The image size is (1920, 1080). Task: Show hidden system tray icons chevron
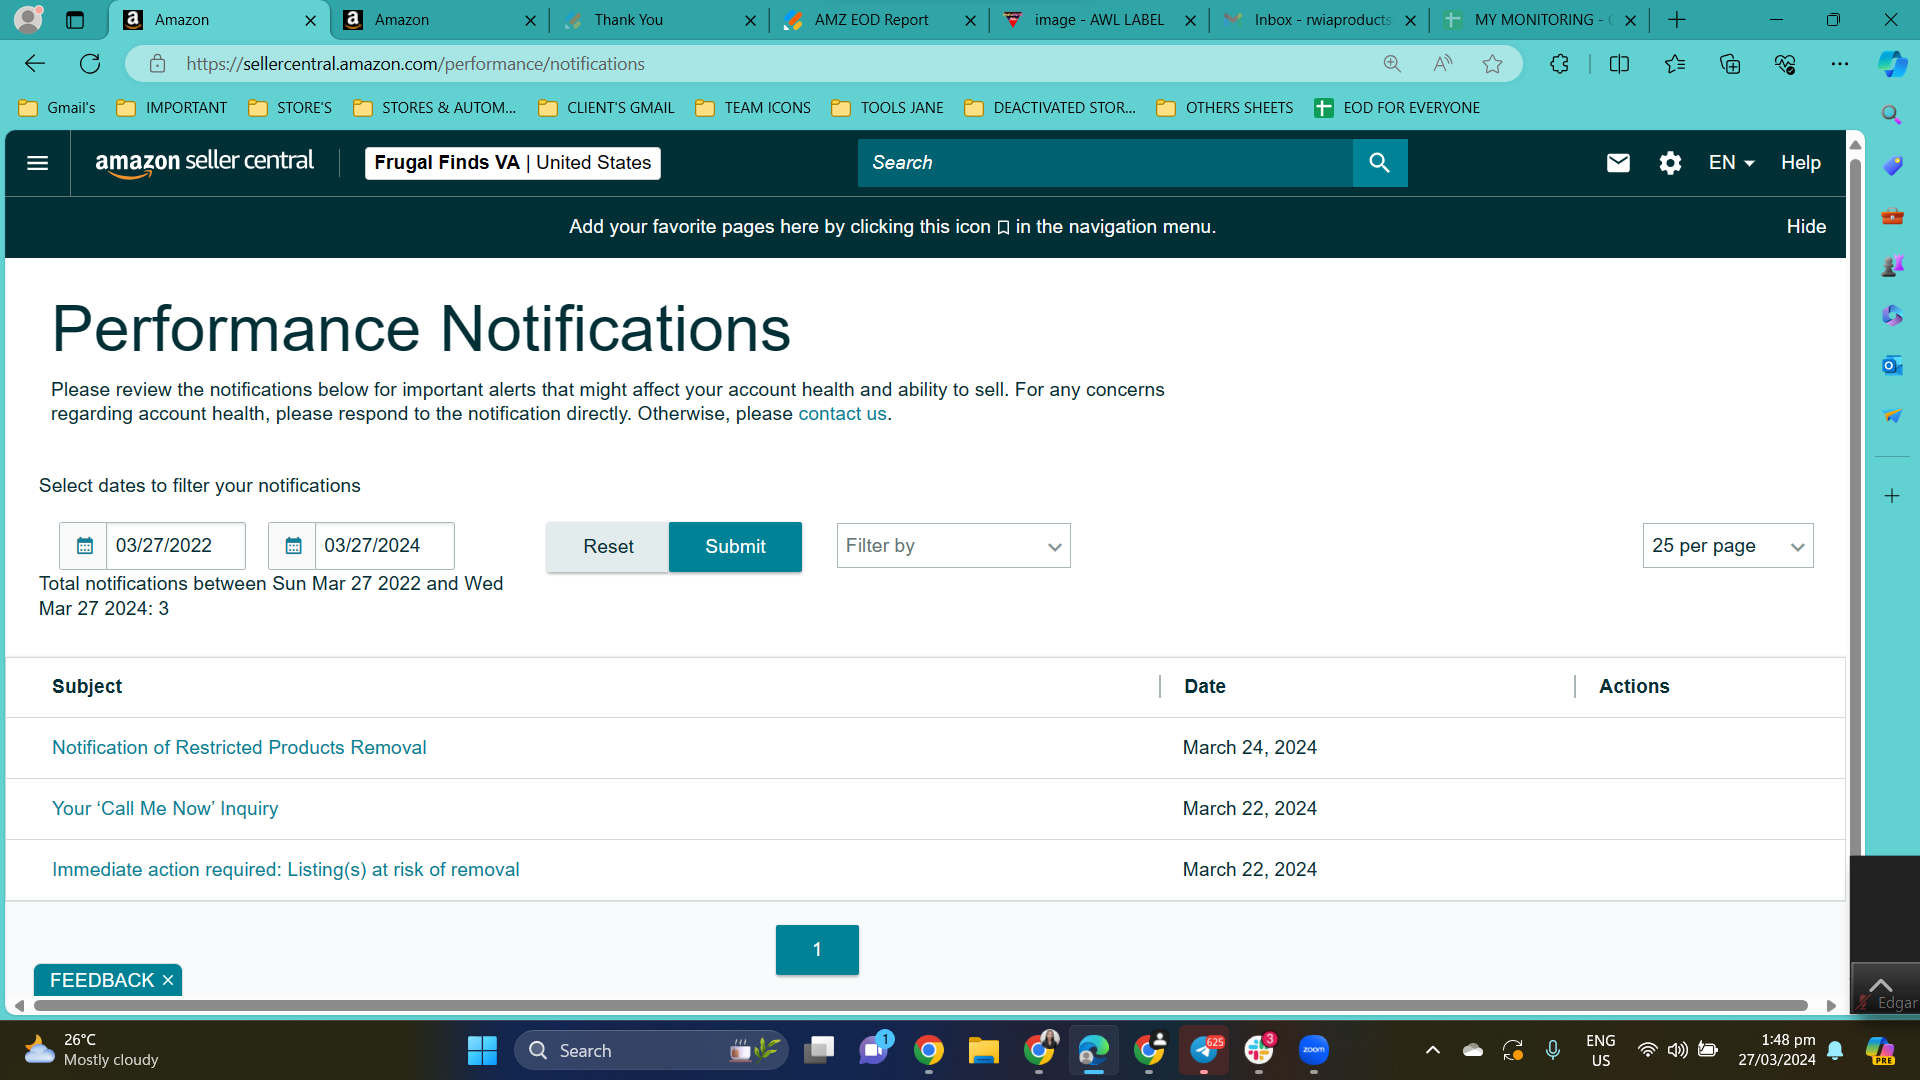point(1432,1050)
